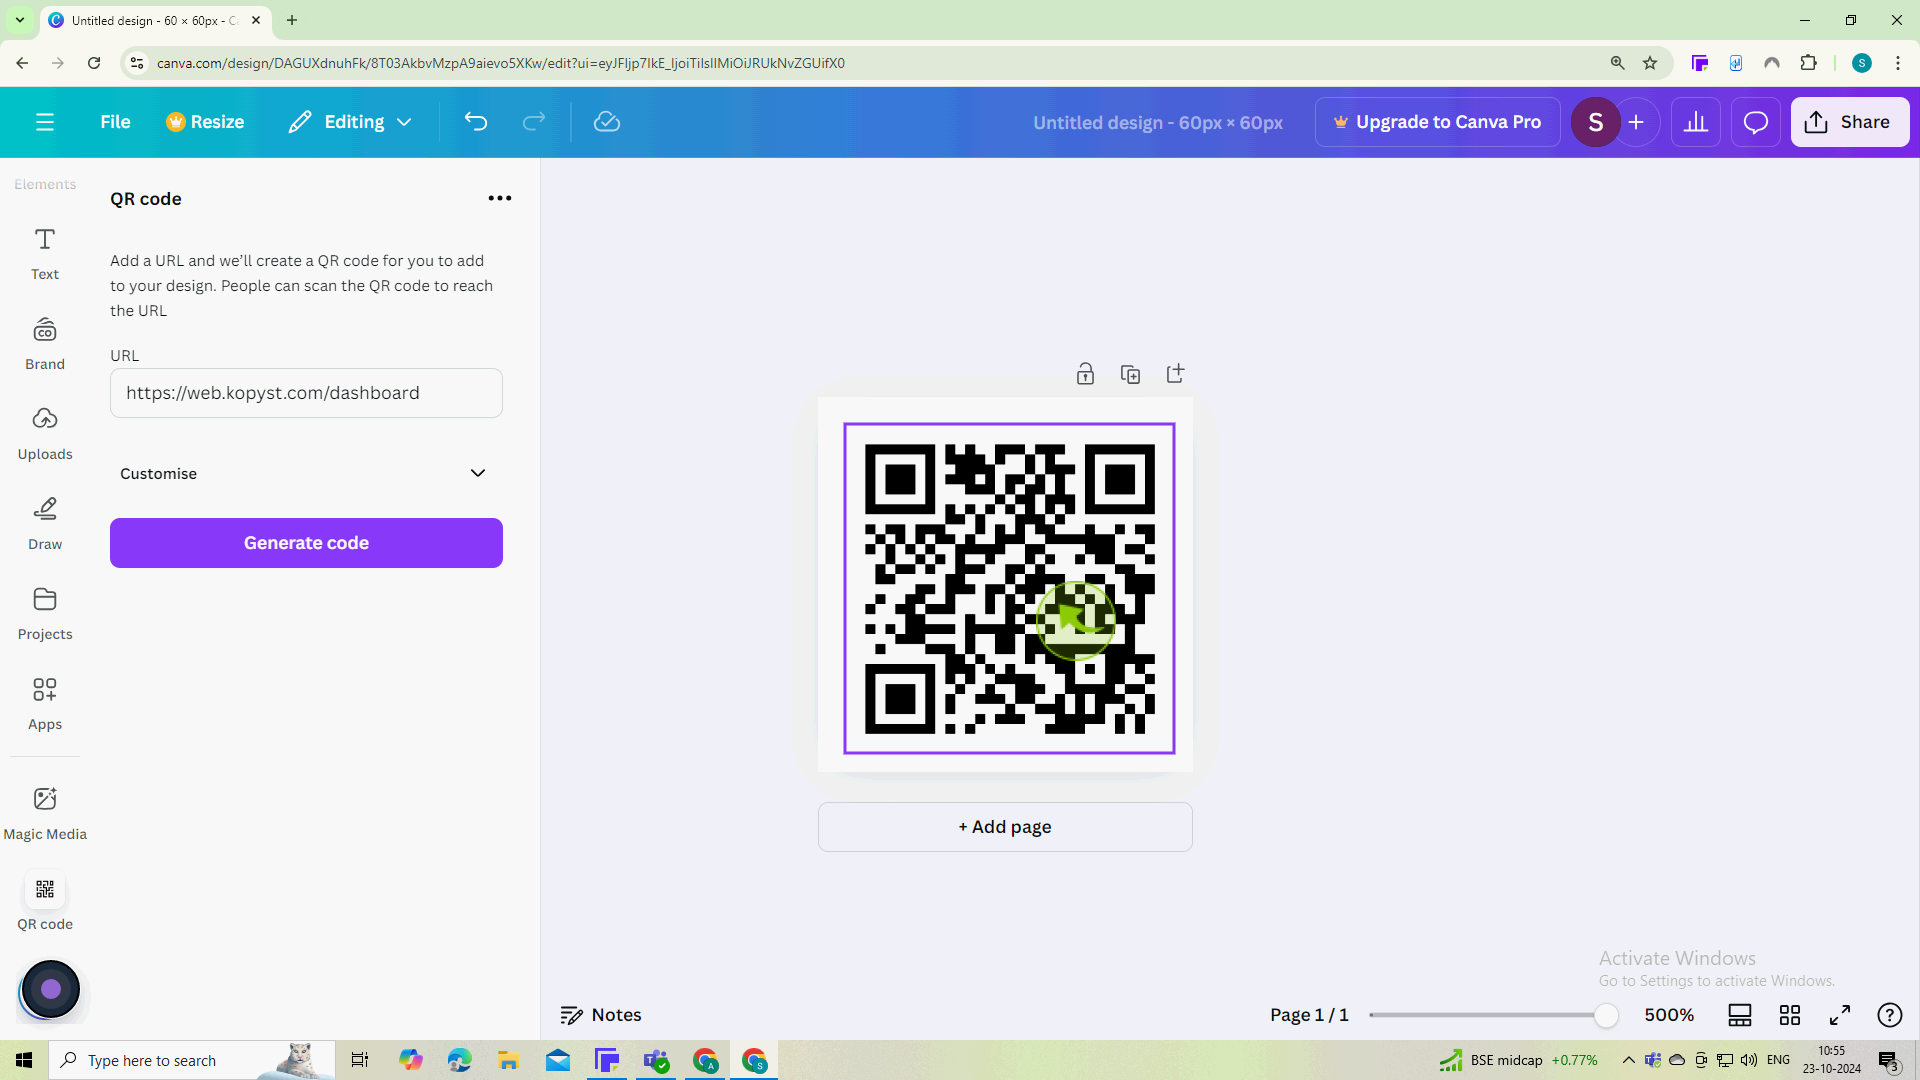Screen dimensions: 1920x1080
Task: Expand the Customise section
Action: pos(306,473)
